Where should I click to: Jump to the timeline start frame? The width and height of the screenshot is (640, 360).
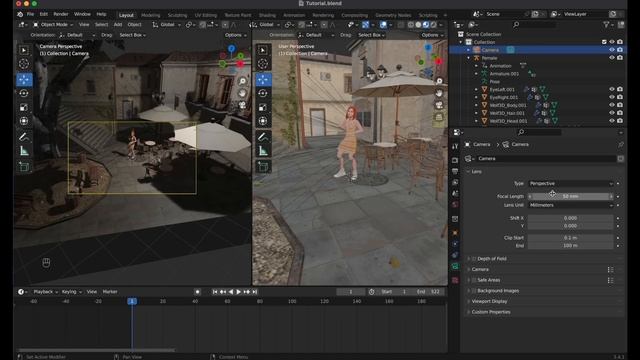[x=215, y=292]
